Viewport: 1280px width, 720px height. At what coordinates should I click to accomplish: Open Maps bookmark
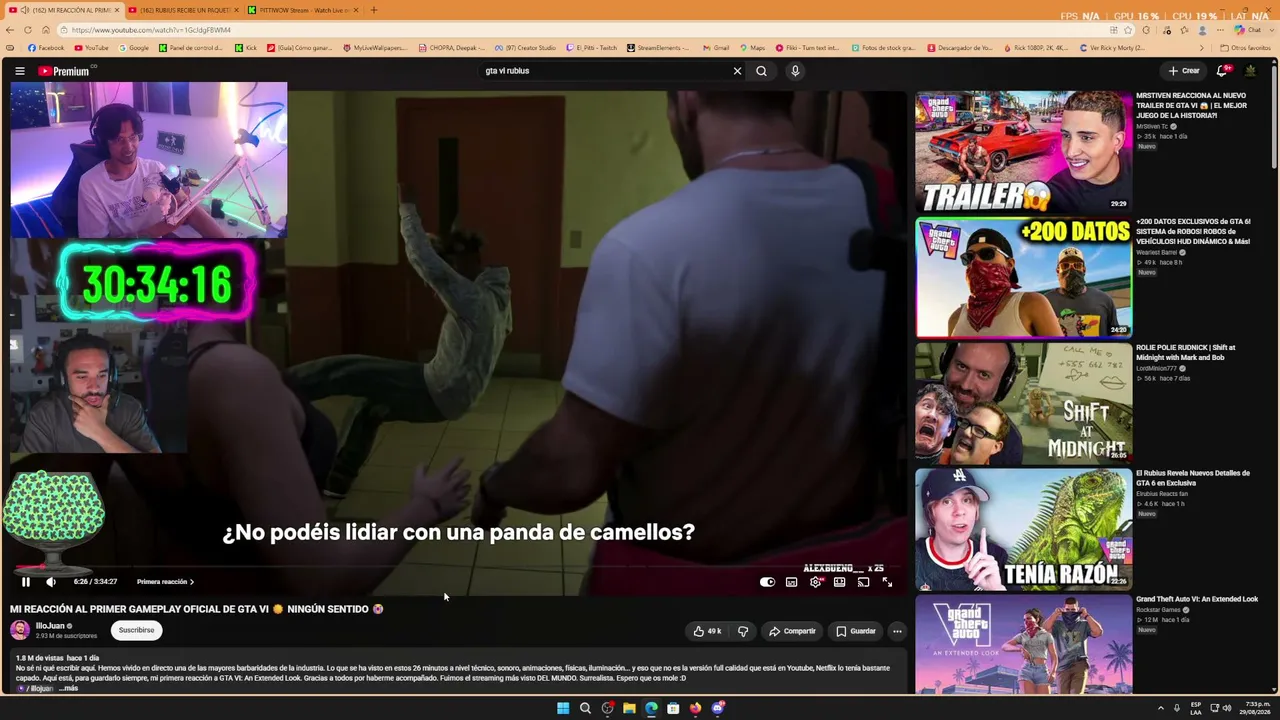(752, 48)
